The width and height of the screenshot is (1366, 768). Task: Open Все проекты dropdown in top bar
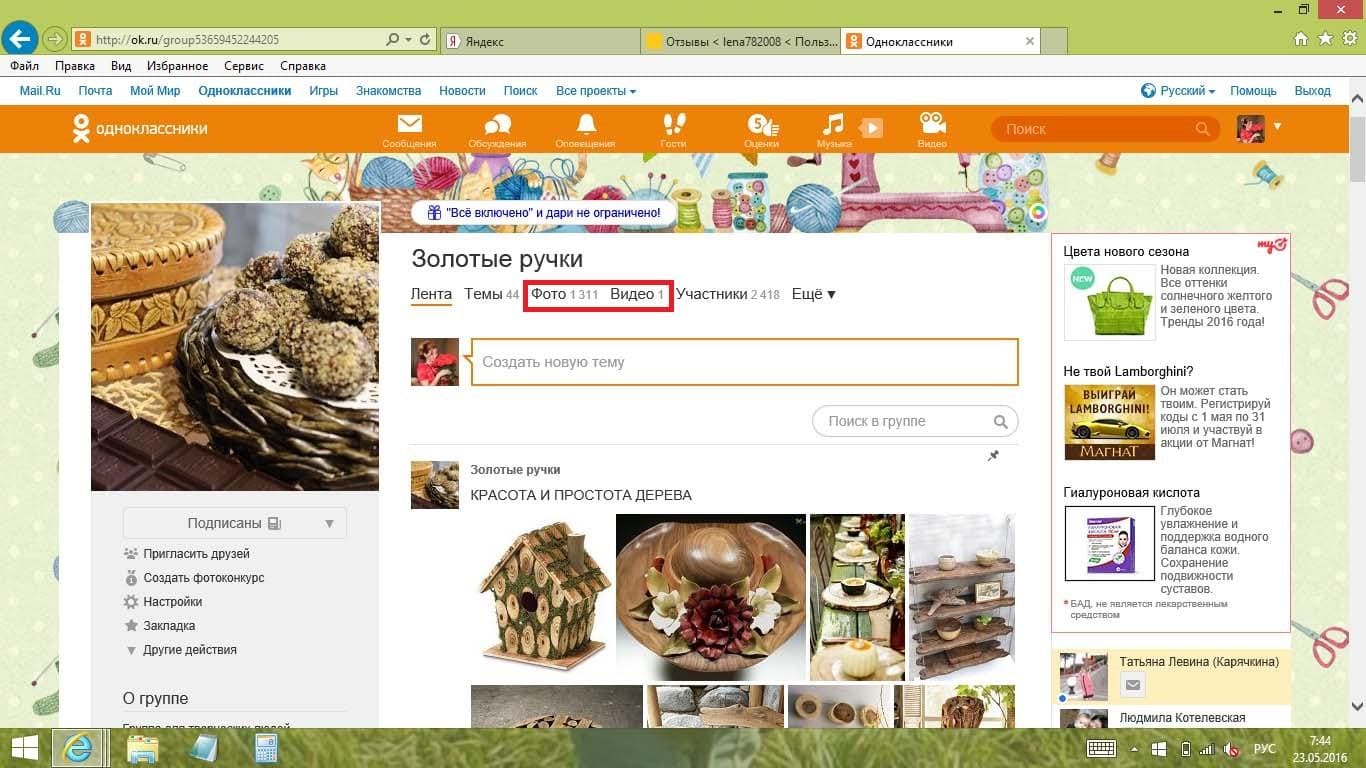click(596, 91)
